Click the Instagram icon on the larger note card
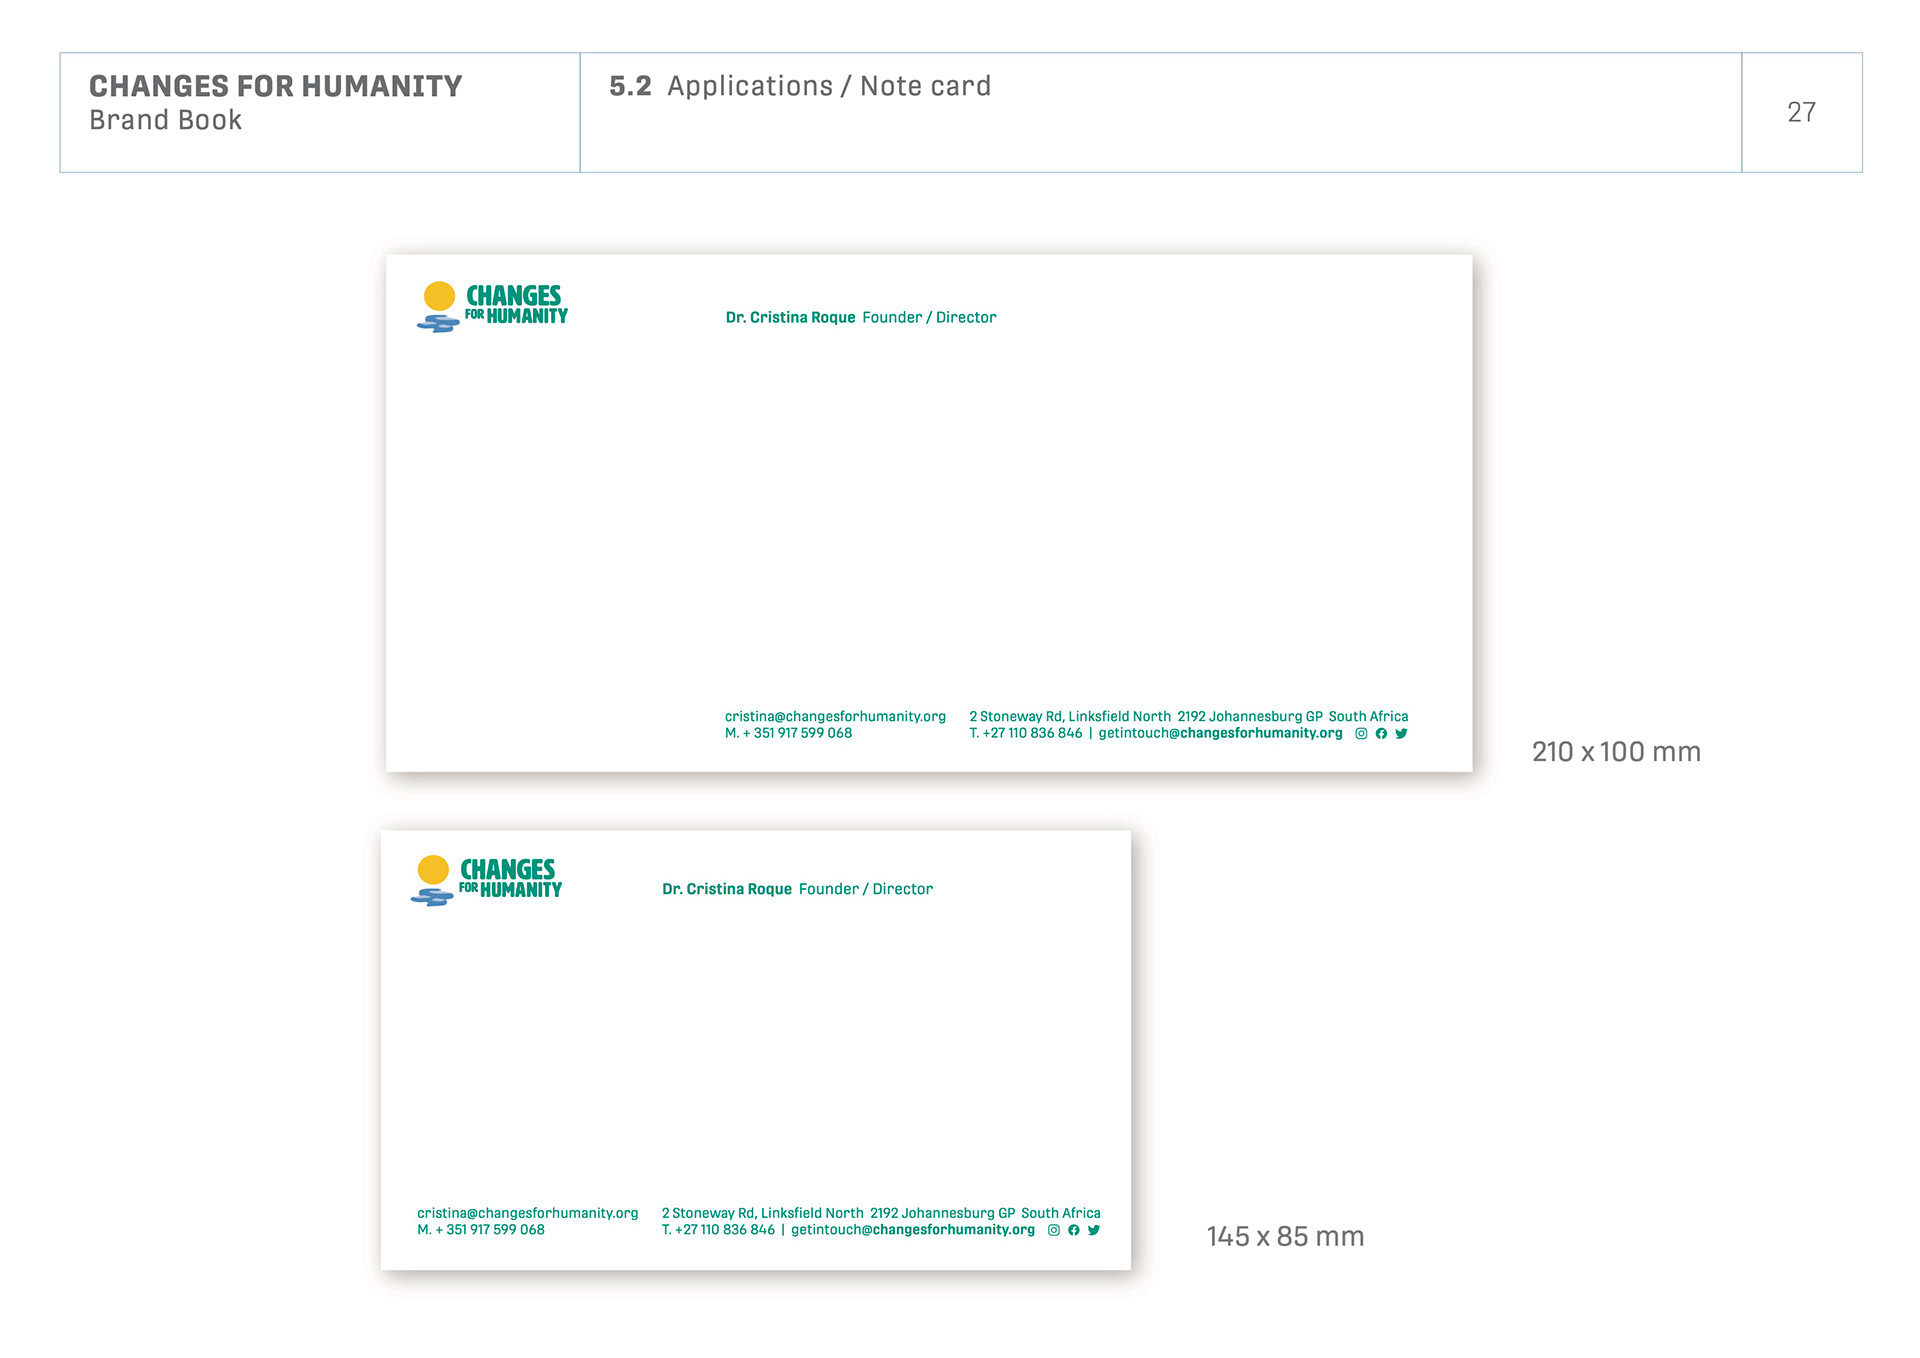Viewport: 1920px width, 1358px height. point(1361,734)
